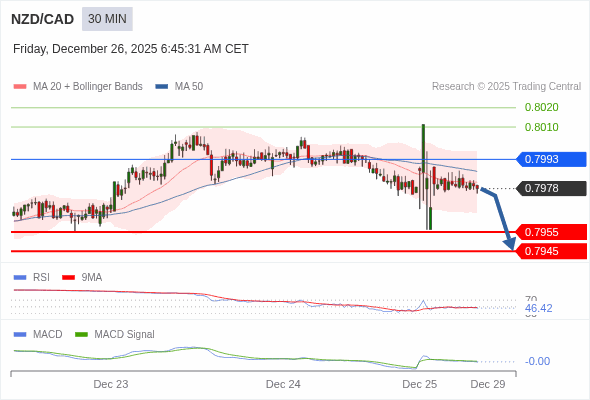Click the red 0.7955 support price tag
The image size is (590, 400).
551,232
